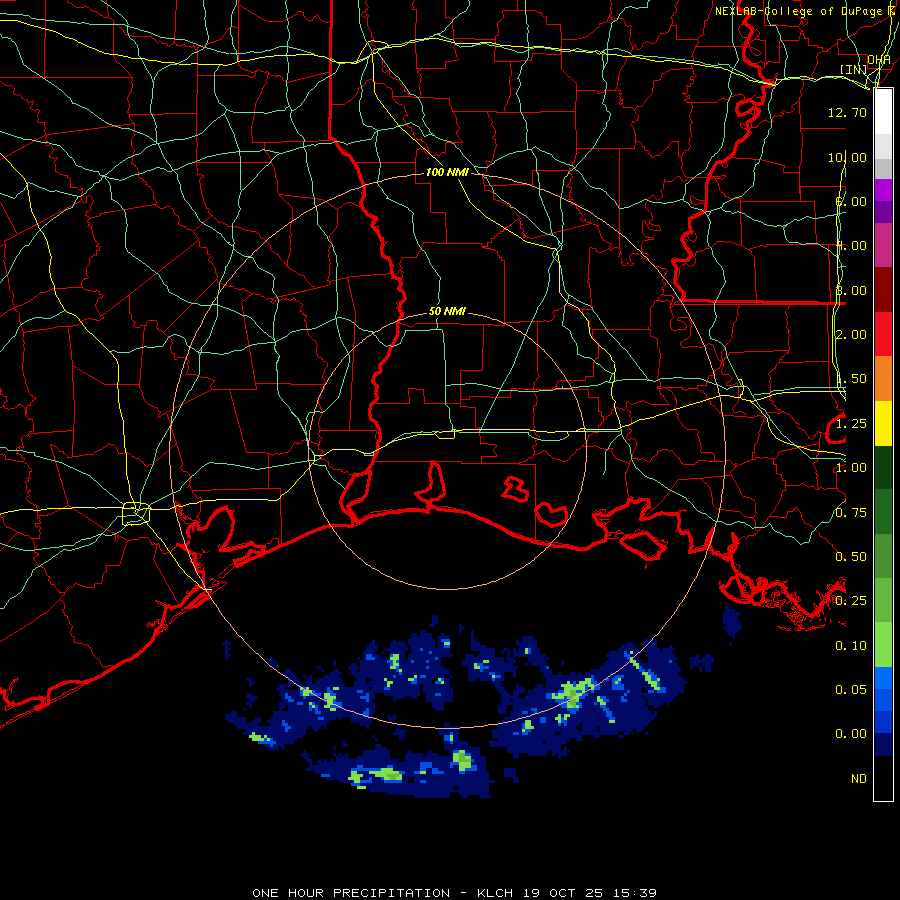Image resolution: width=900 pixels, height=900 pixels.
Task: Click the 0.25 scale label
Action: tap(851, 601)
